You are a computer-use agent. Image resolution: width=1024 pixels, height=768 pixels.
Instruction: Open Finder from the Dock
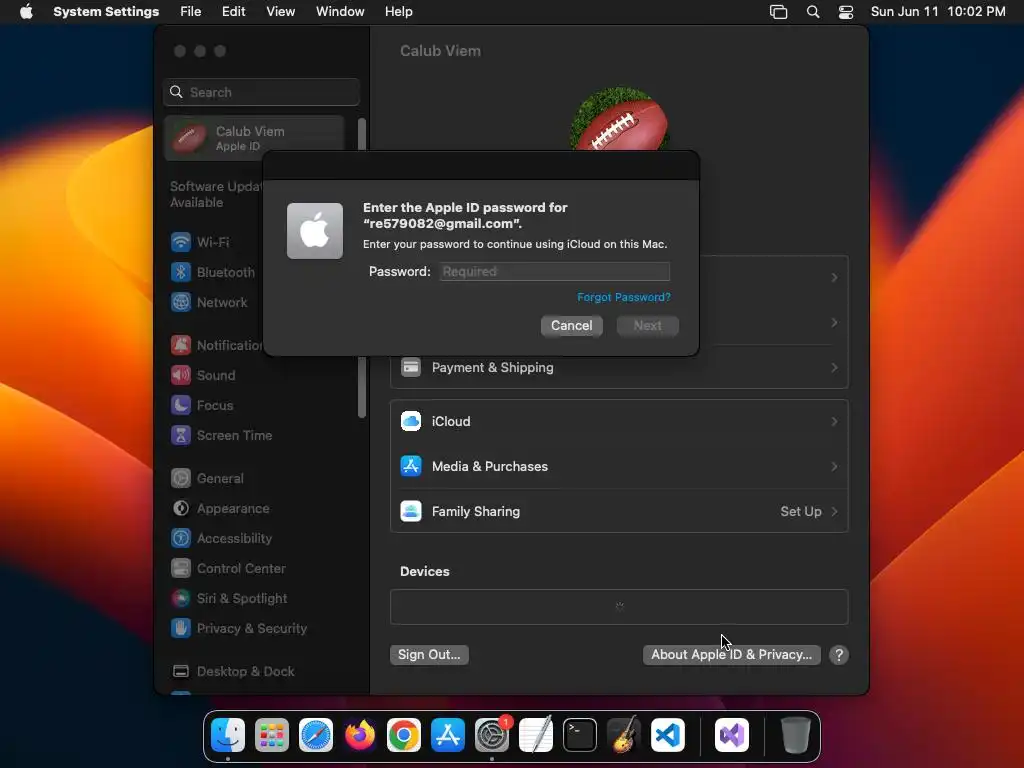pos(228,735)
